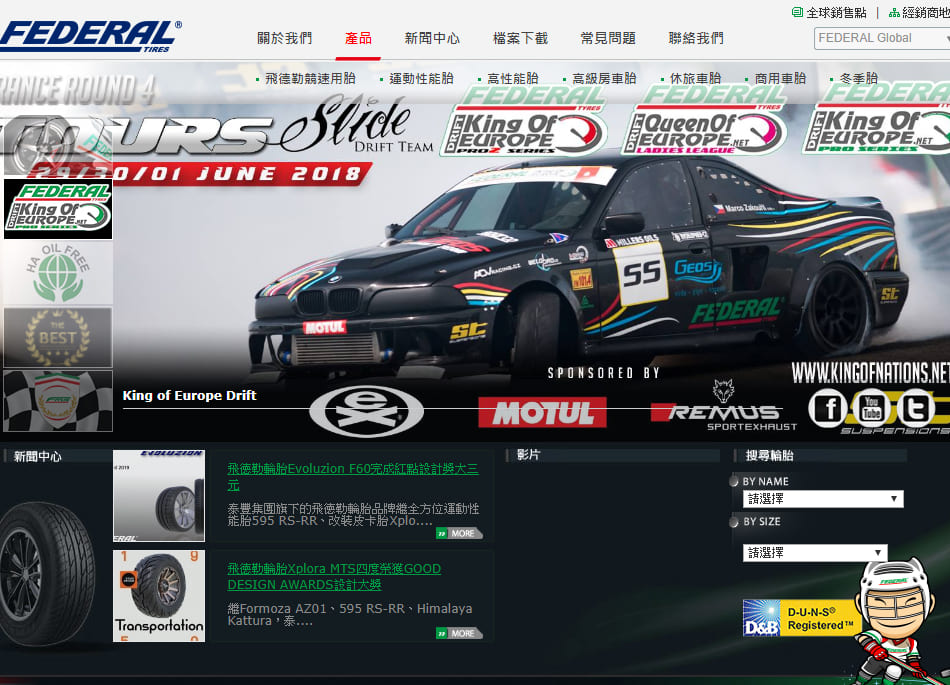The height and width of the screenshot is (685, 950).
Task: Open the YouTube icon on the banner
Action: (872, 407)
